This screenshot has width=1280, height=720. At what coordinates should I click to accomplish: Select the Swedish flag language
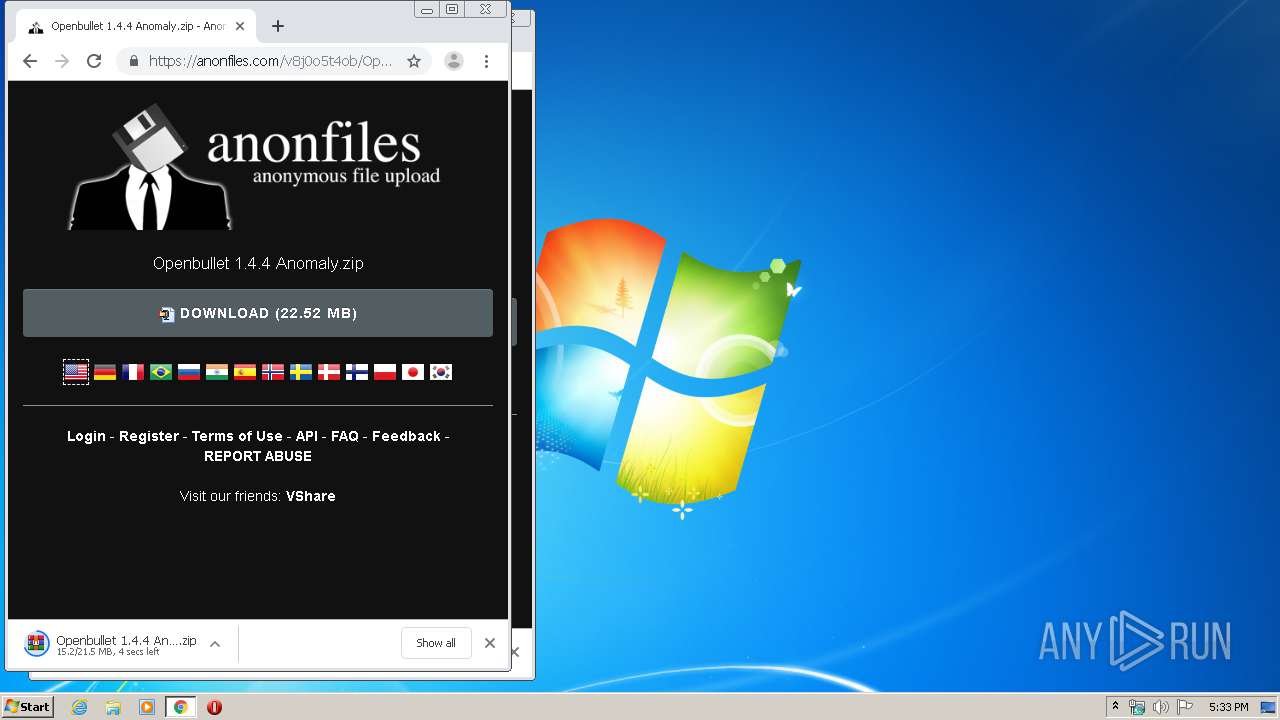pos(301,372)
